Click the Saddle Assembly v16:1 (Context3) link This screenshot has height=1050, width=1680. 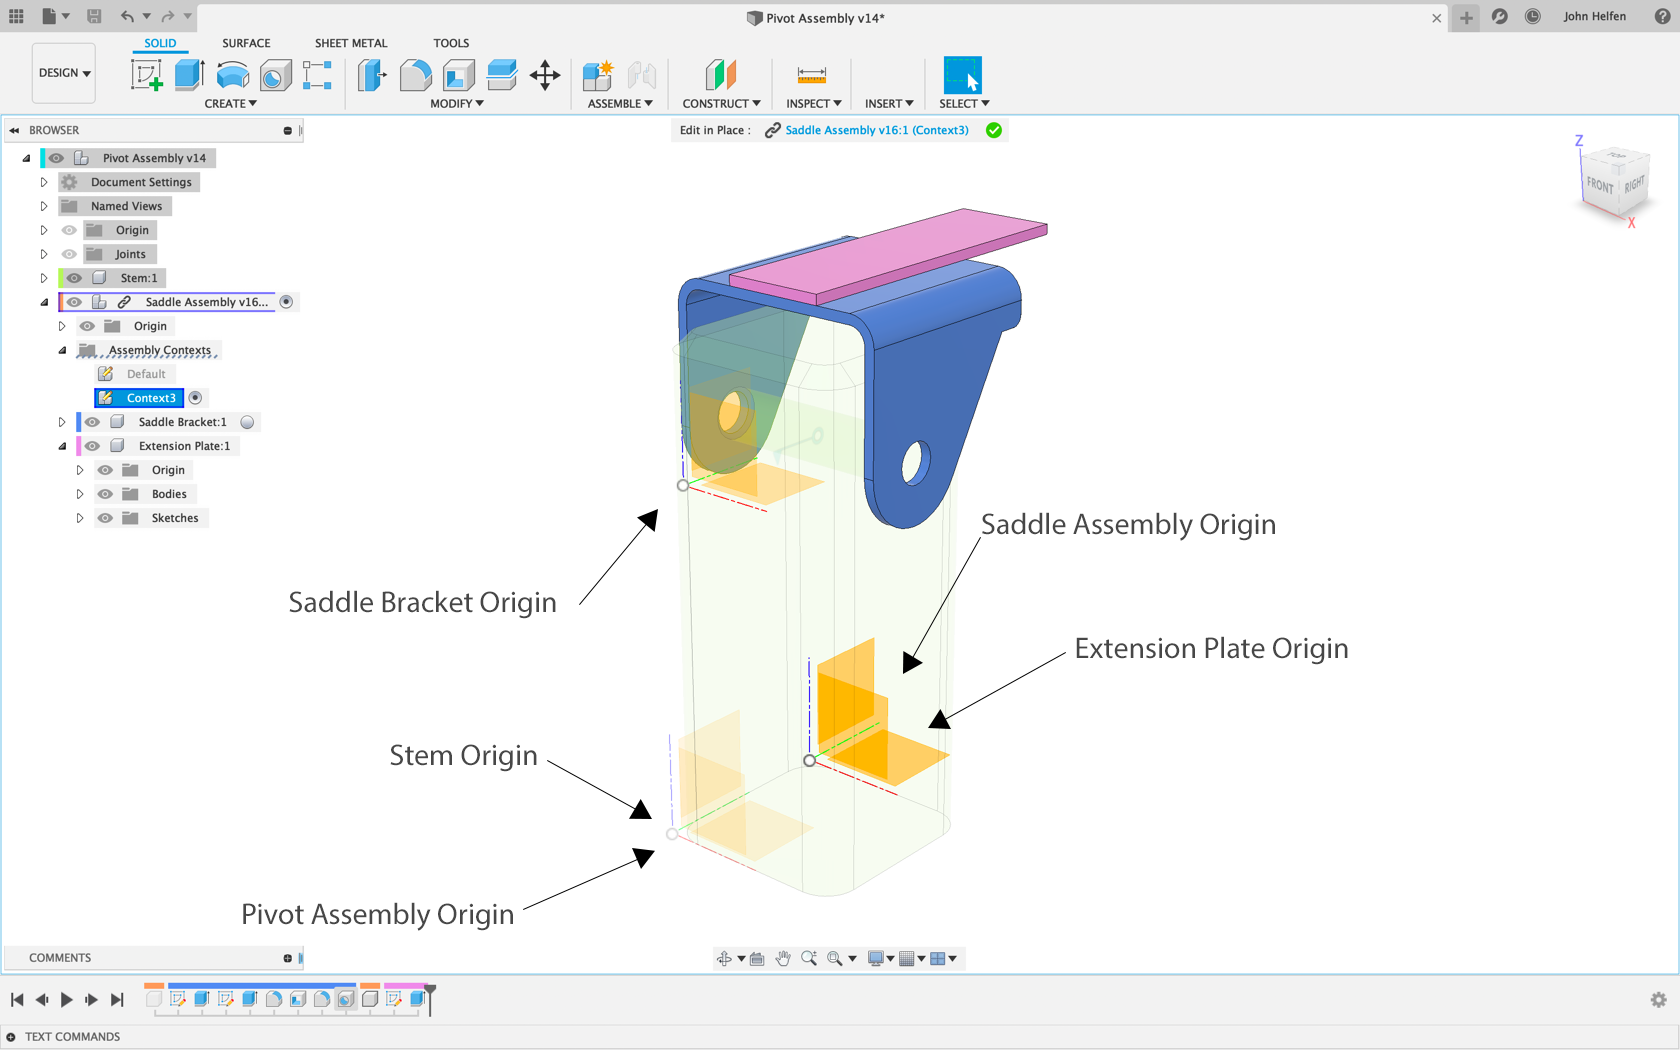pyautogui.click(x=877, y=130)
